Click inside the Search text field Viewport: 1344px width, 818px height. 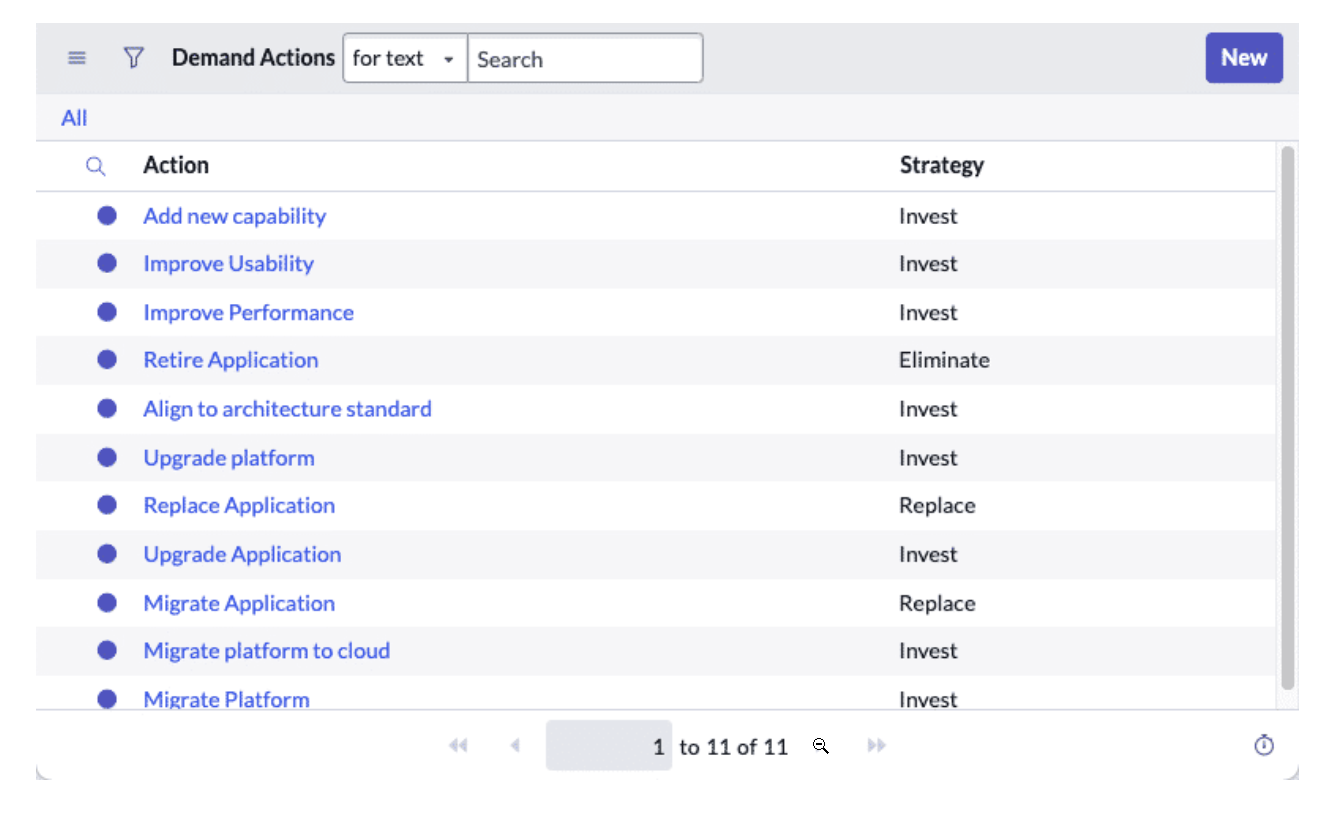click(x=585, y=58)
